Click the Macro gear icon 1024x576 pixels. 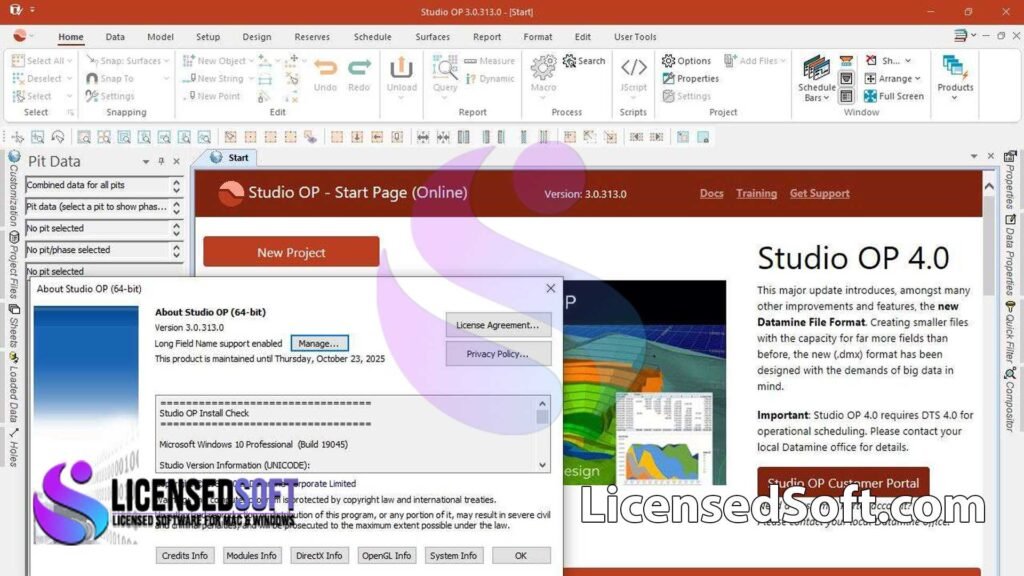(x=543, y=67)
